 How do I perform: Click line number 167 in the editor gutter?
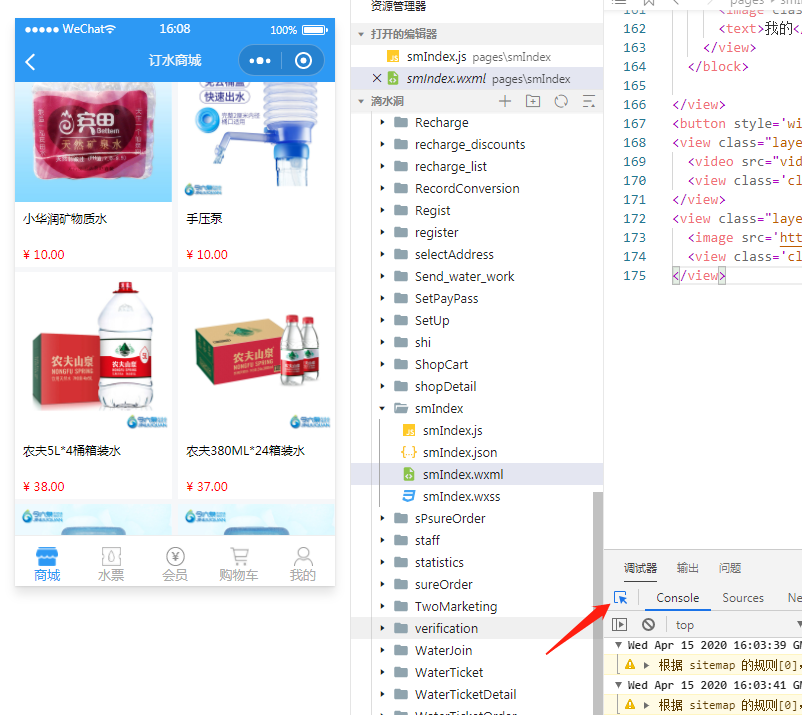[634, 124]
